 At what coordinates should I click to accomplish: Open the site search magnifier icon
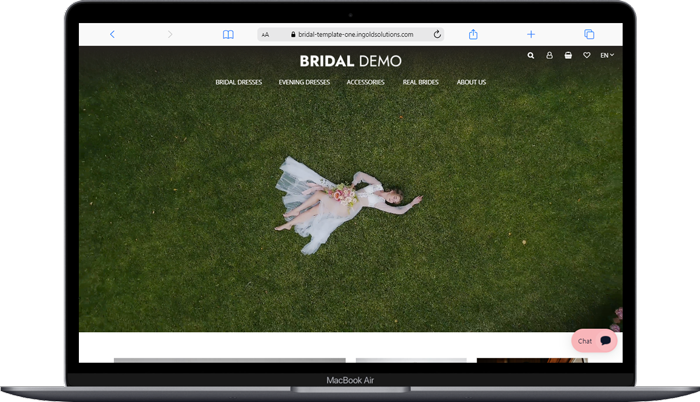click(x=530, y=55)
